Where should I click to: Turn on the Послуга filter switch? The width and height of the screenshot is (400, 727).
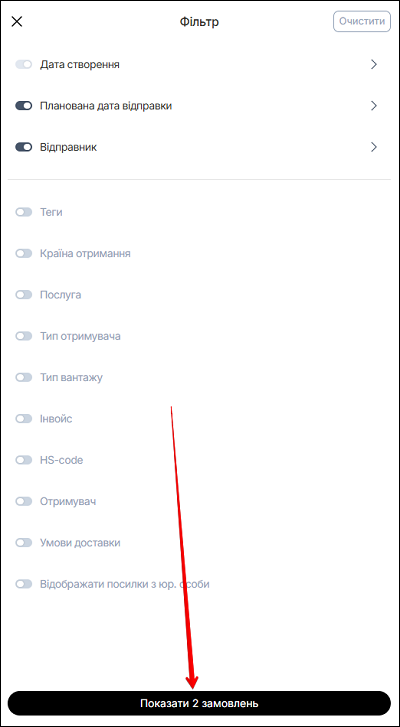(x=24, y=295)
